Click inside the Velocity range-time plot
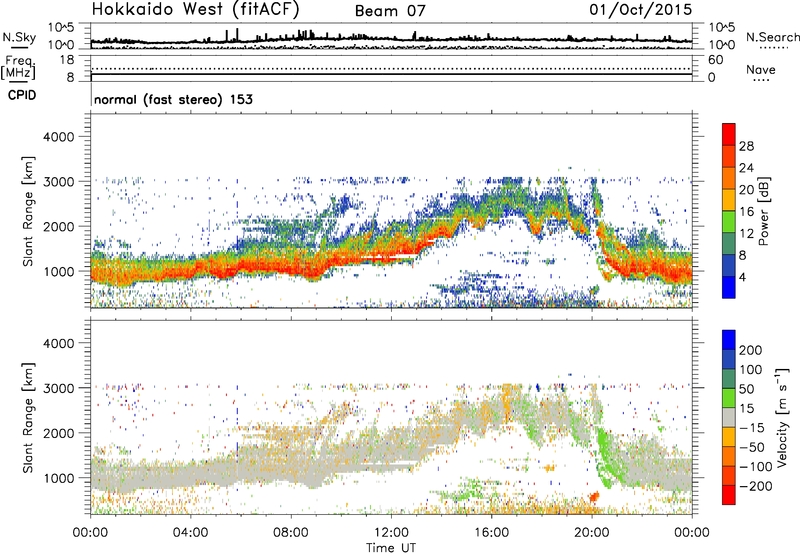This screenshot has height=554, width=800. point(391,417)
